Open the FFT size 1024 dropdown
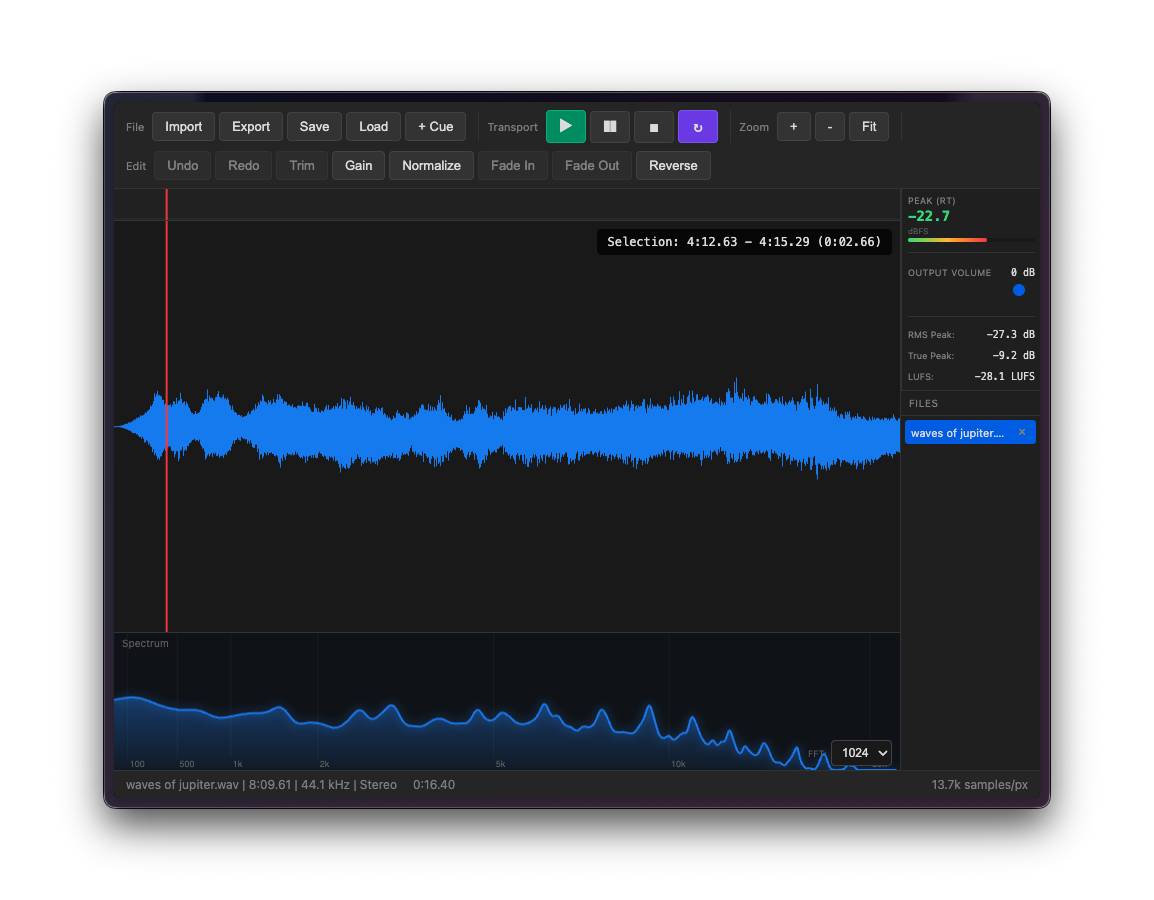The height and width of the screenshot is (900, 1154). (x=861, y=753)
